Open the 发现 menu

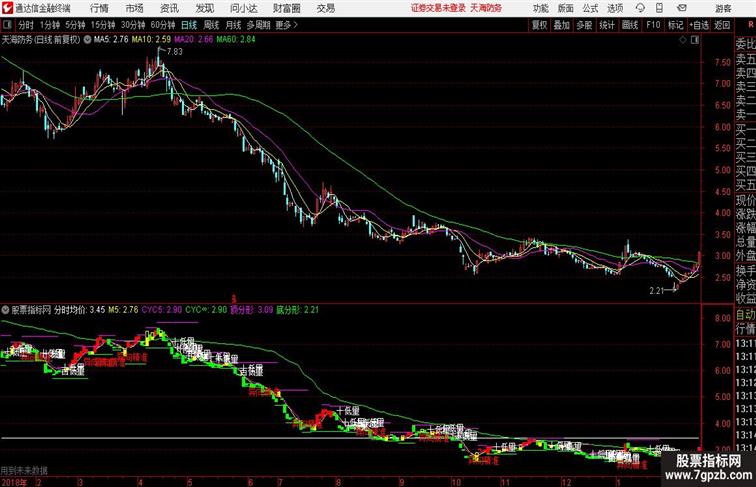pos(204,8)
